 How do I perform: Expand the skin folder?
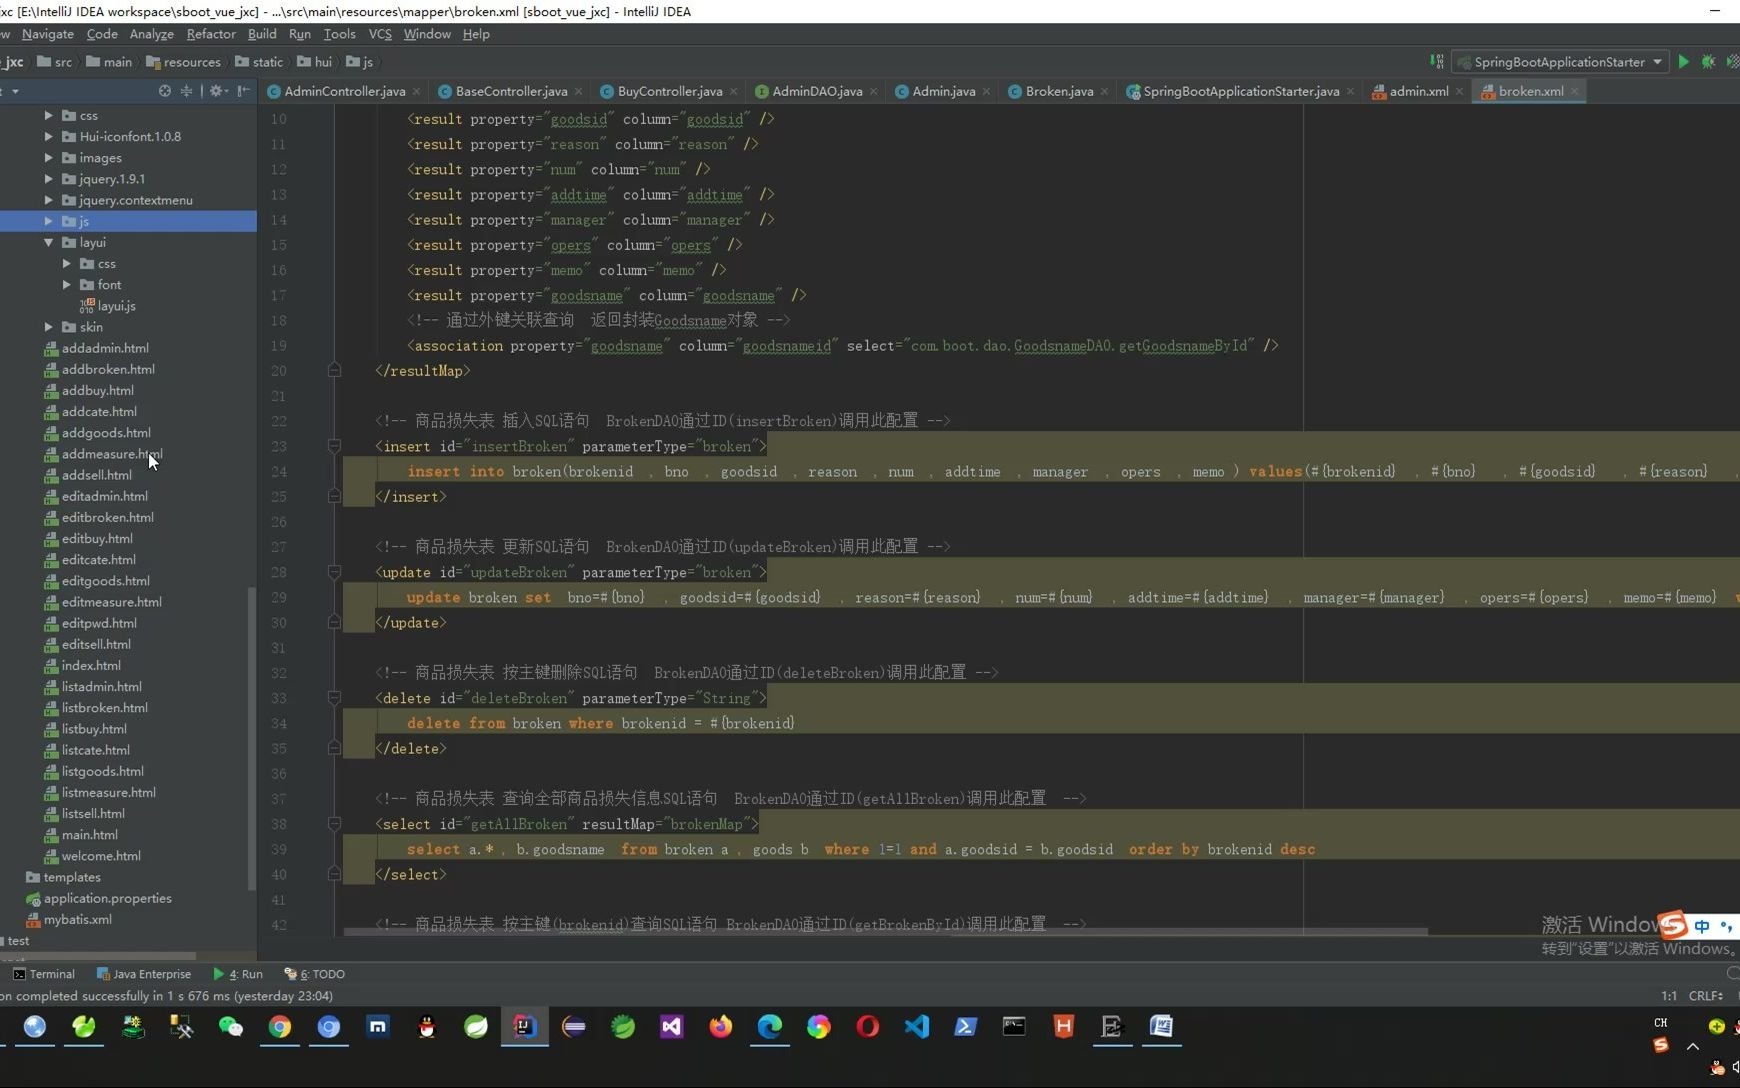click(48, 326)
